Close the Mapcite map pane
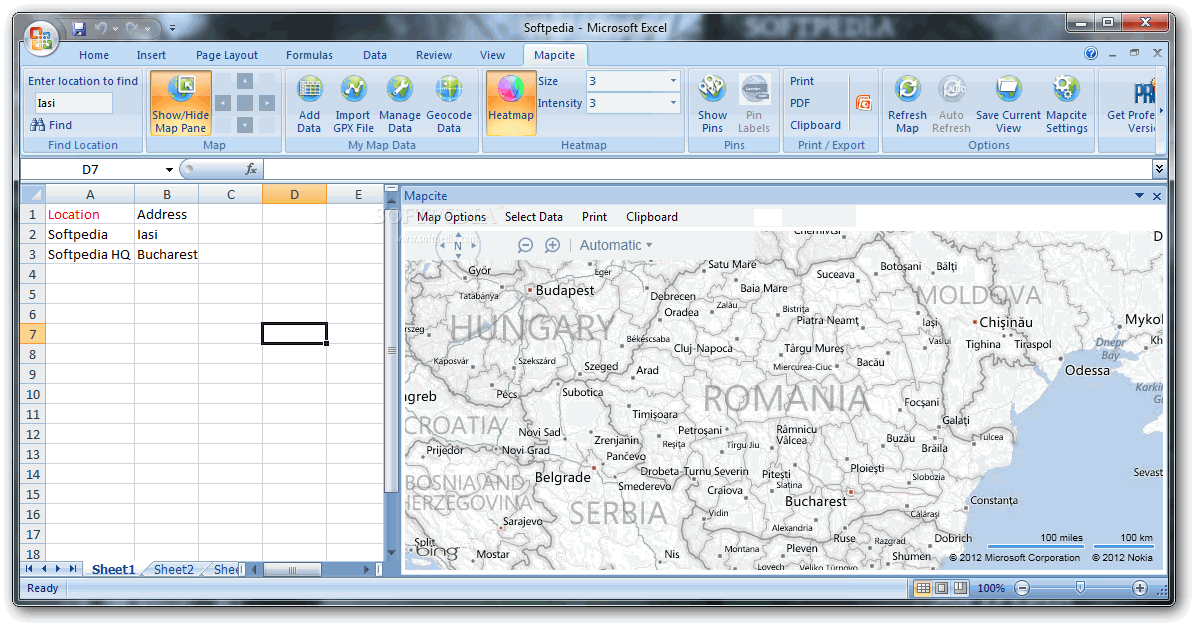 pyautogui.click(x=1157, y=196)
